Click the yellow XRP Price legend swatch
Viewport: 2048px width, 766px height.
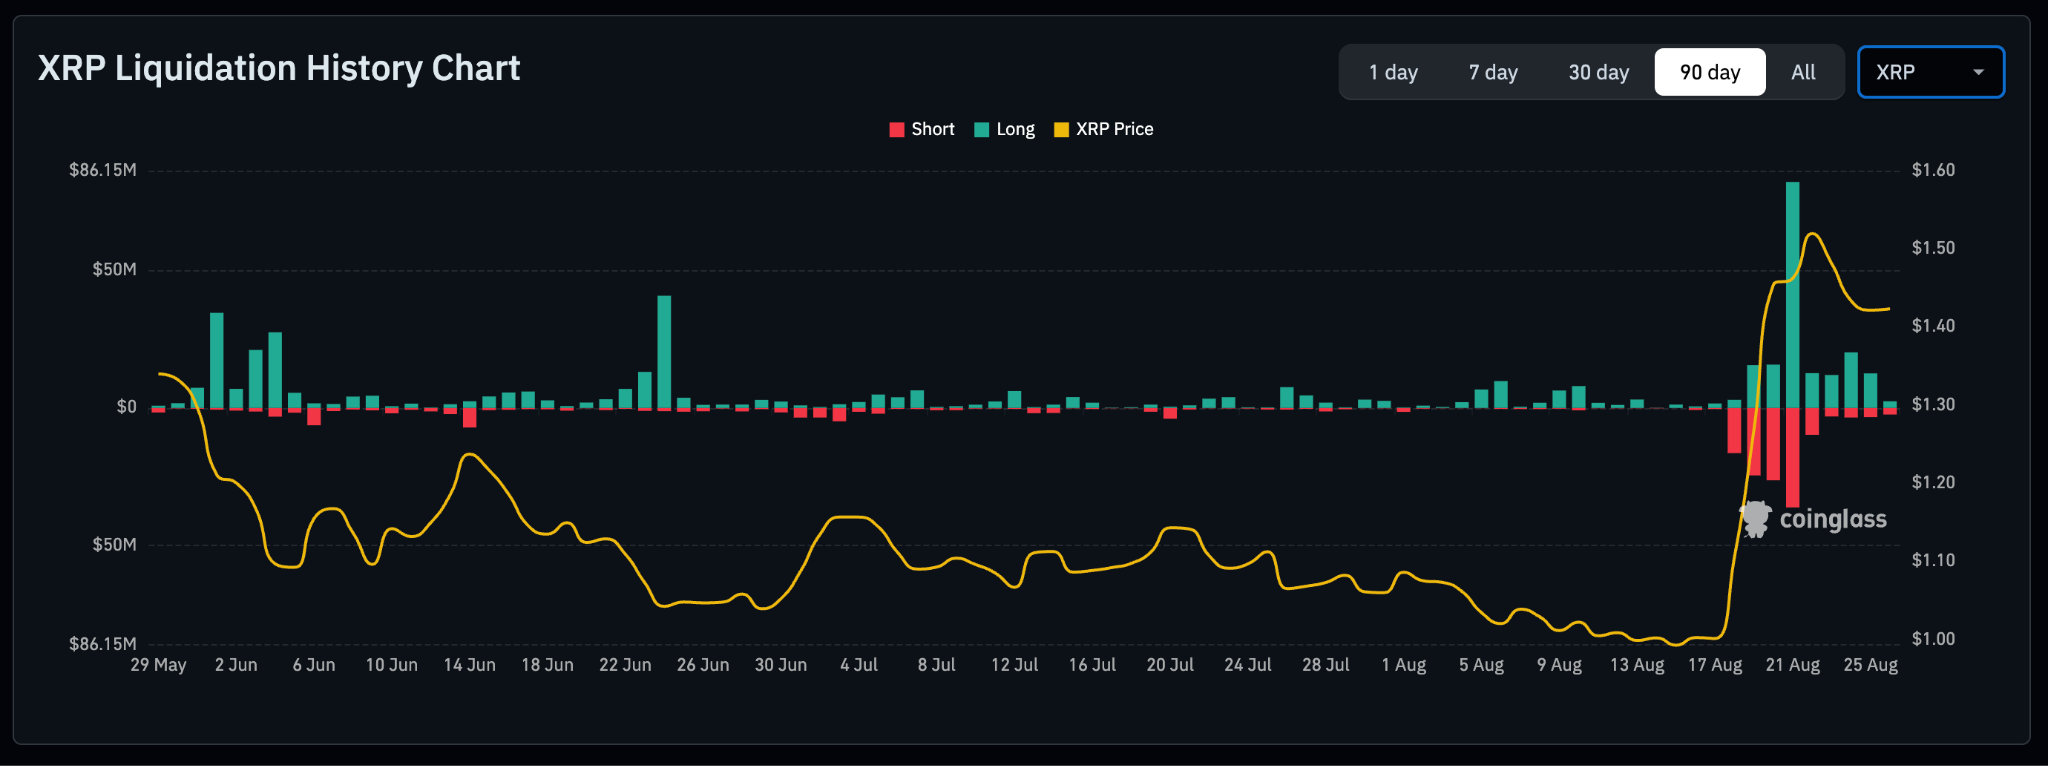(1062, 129)
